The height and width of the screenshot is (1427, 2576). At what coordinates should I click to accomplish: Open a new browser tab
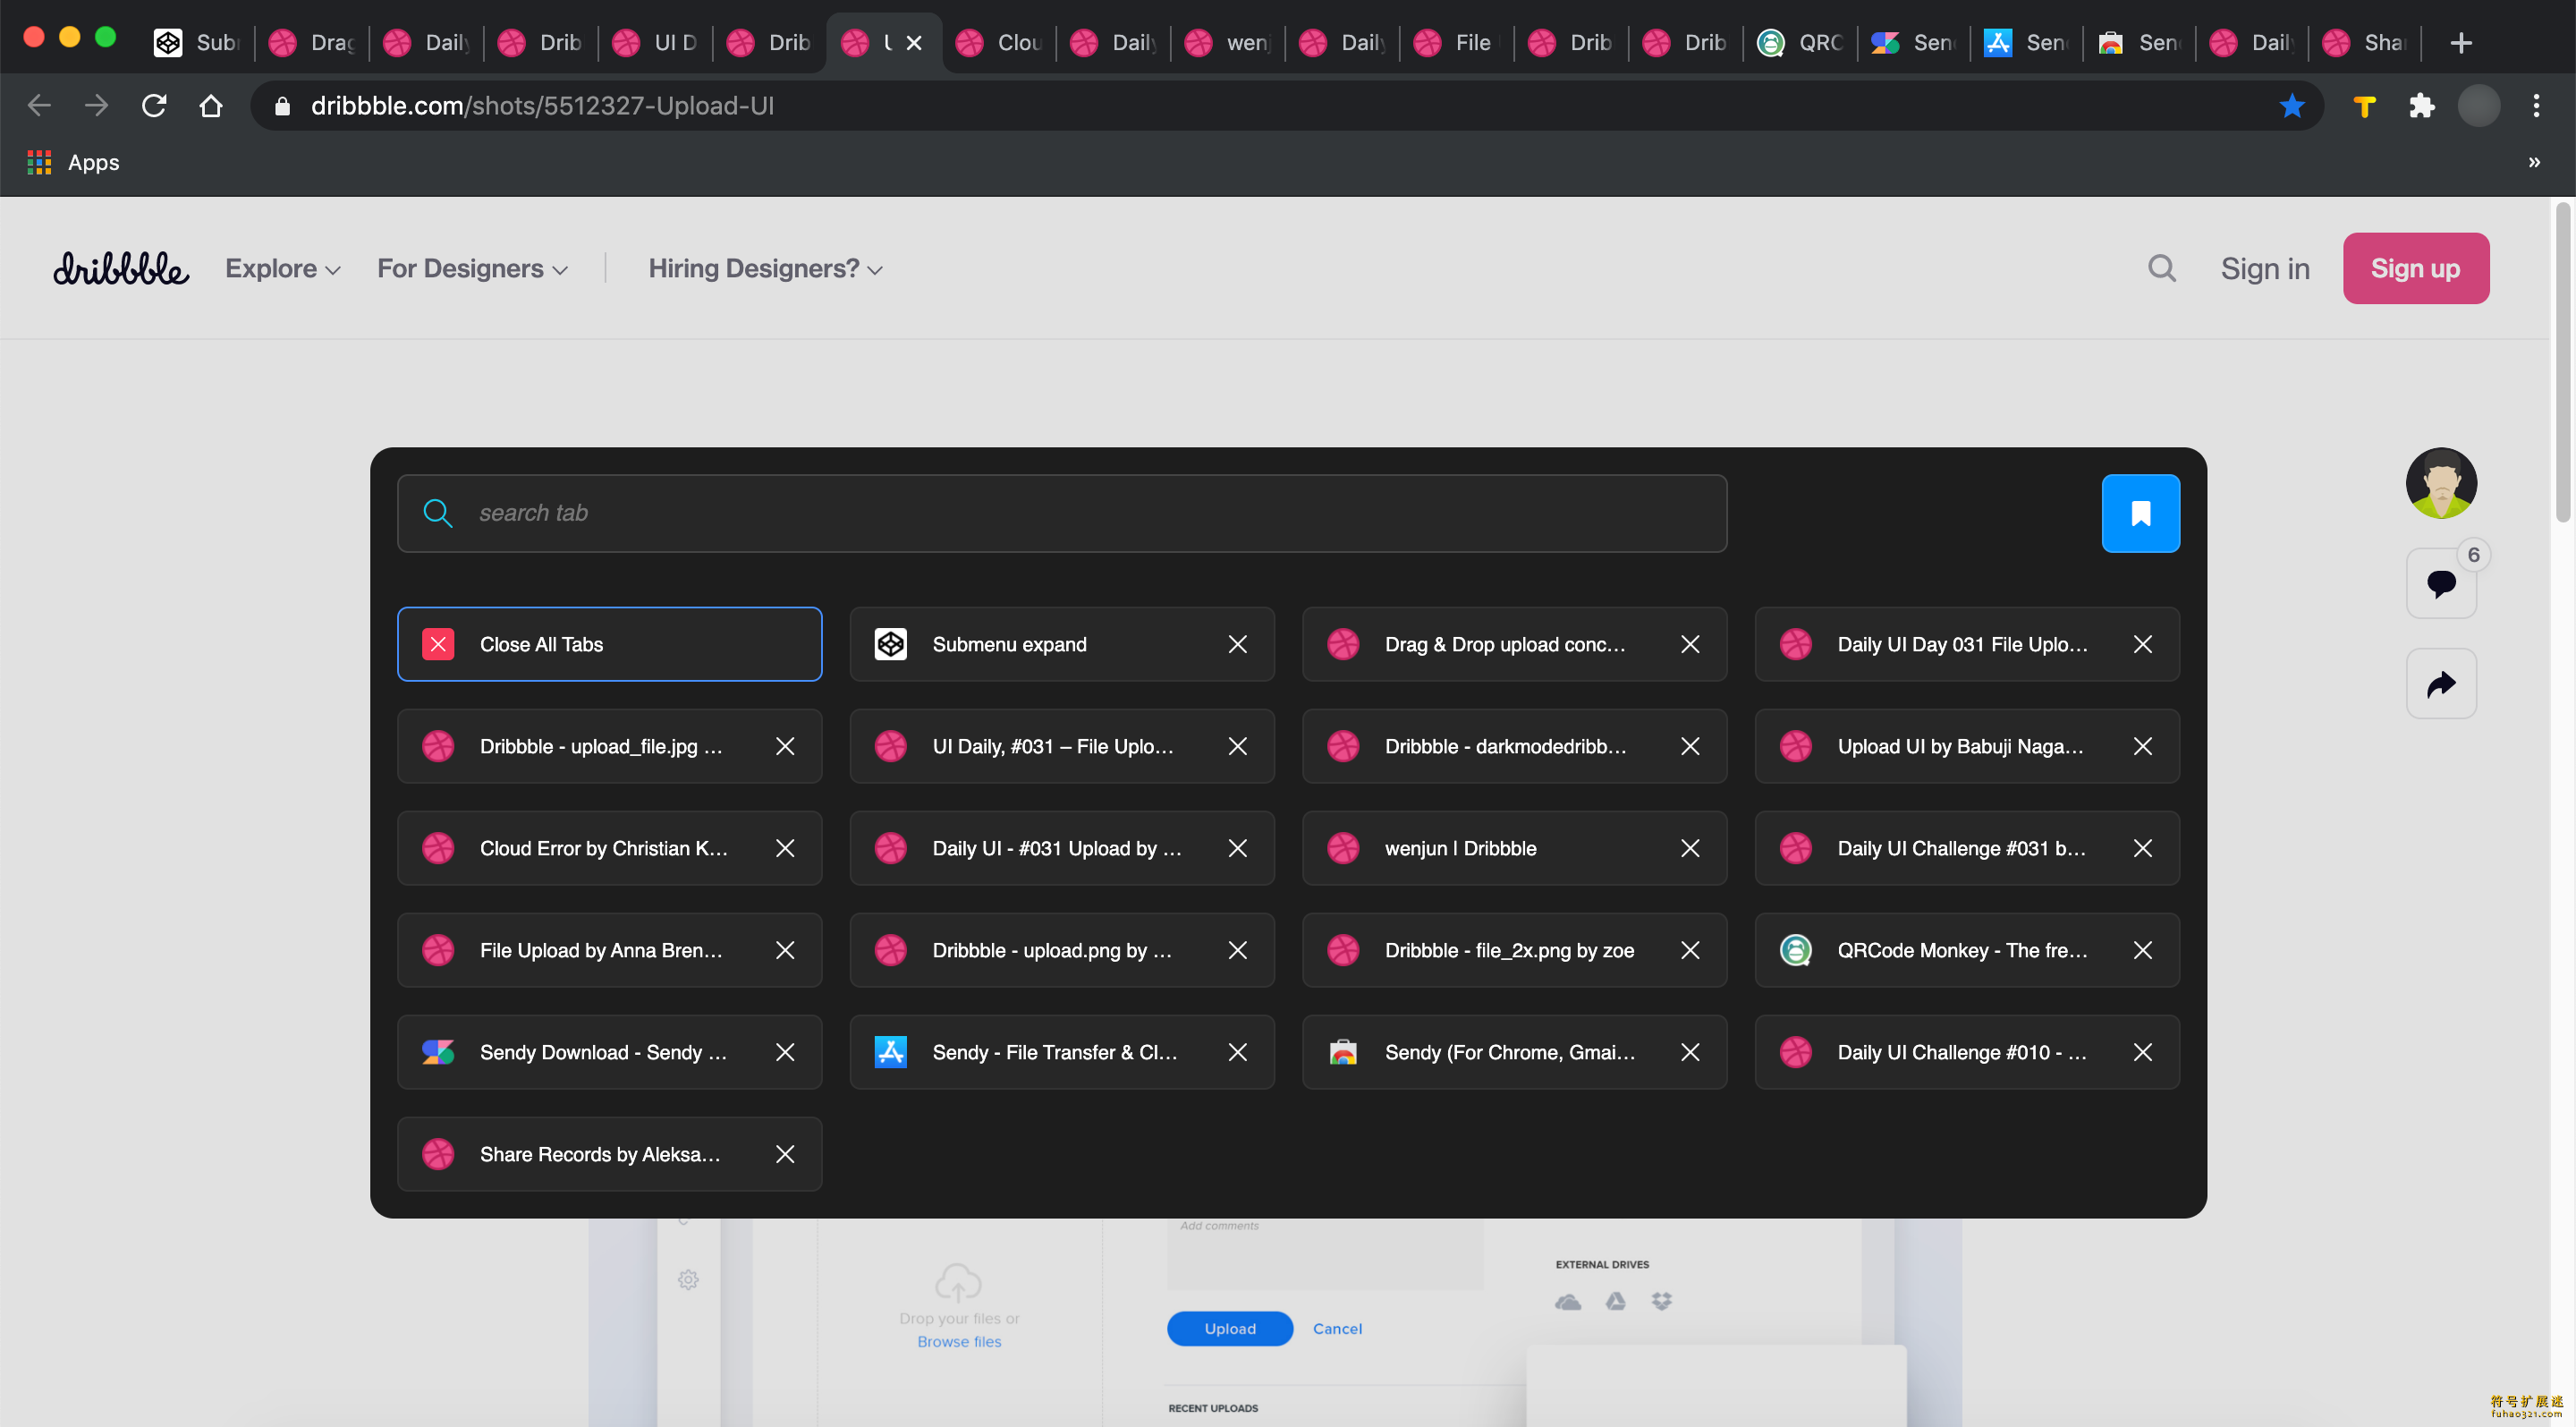(x=2461, y=42)
